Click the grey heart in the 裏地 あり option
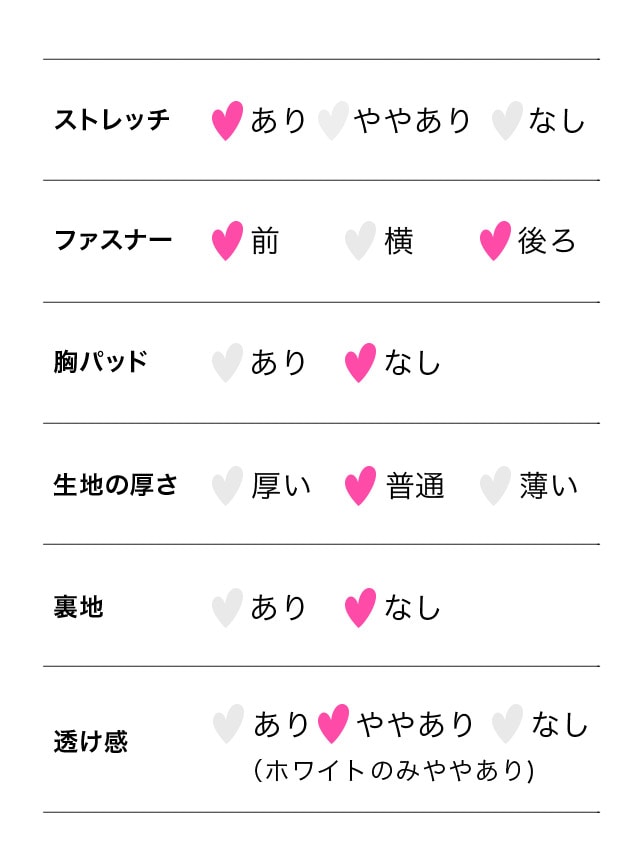 point(227,608)
